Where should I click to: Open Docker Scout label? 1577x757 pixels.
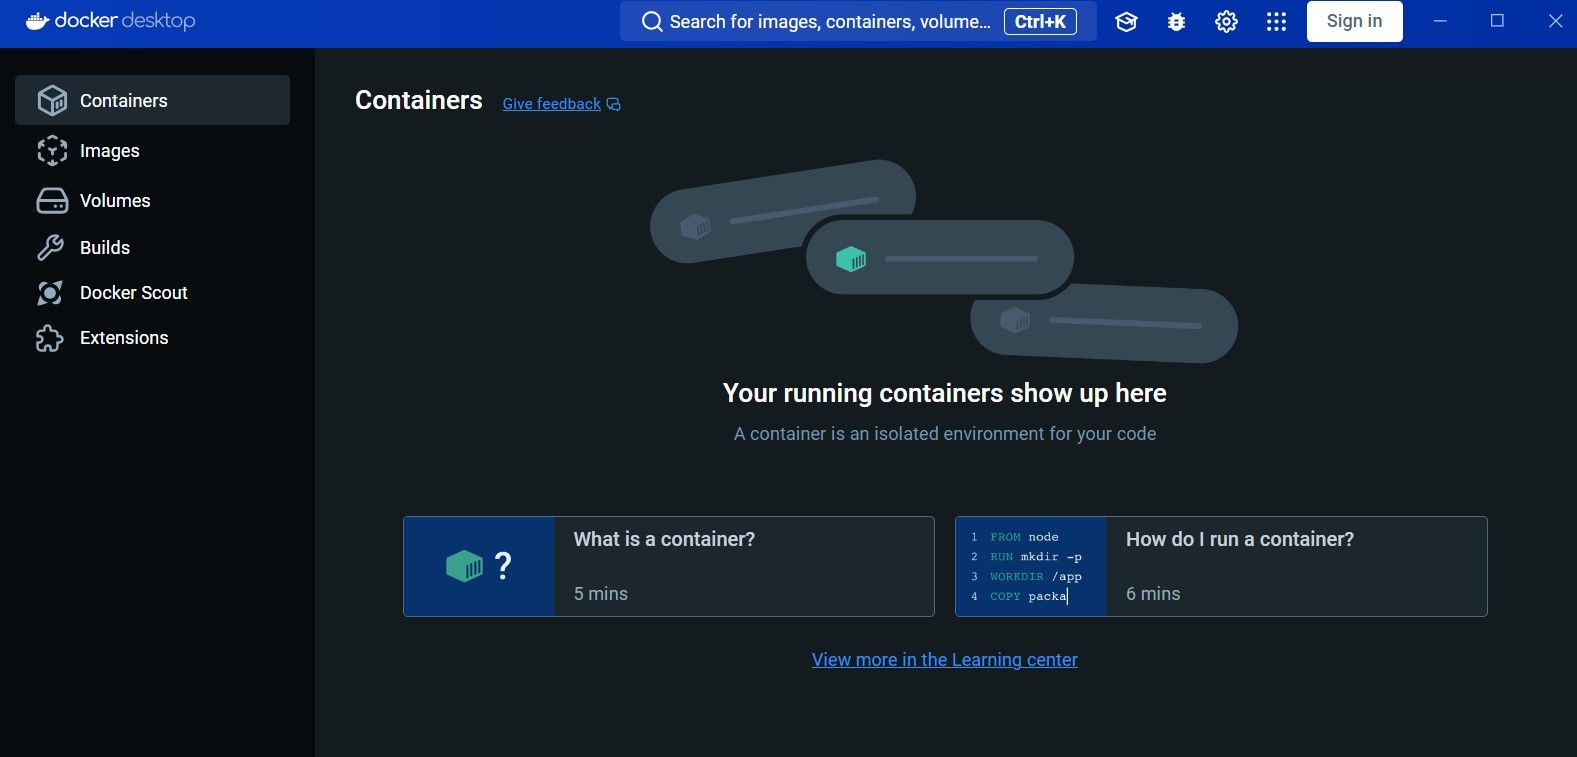pos(134,292)
